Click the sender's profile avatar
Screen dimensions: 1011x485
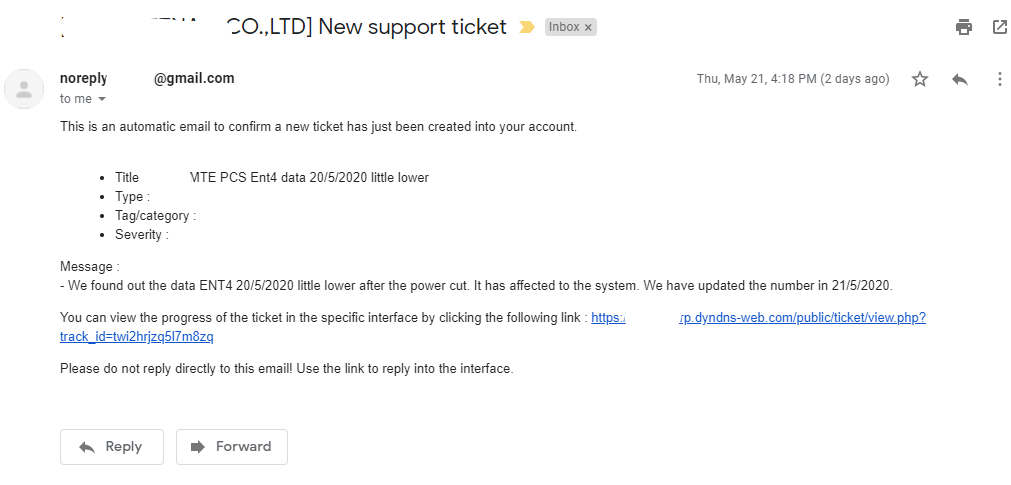coord(24,89)
